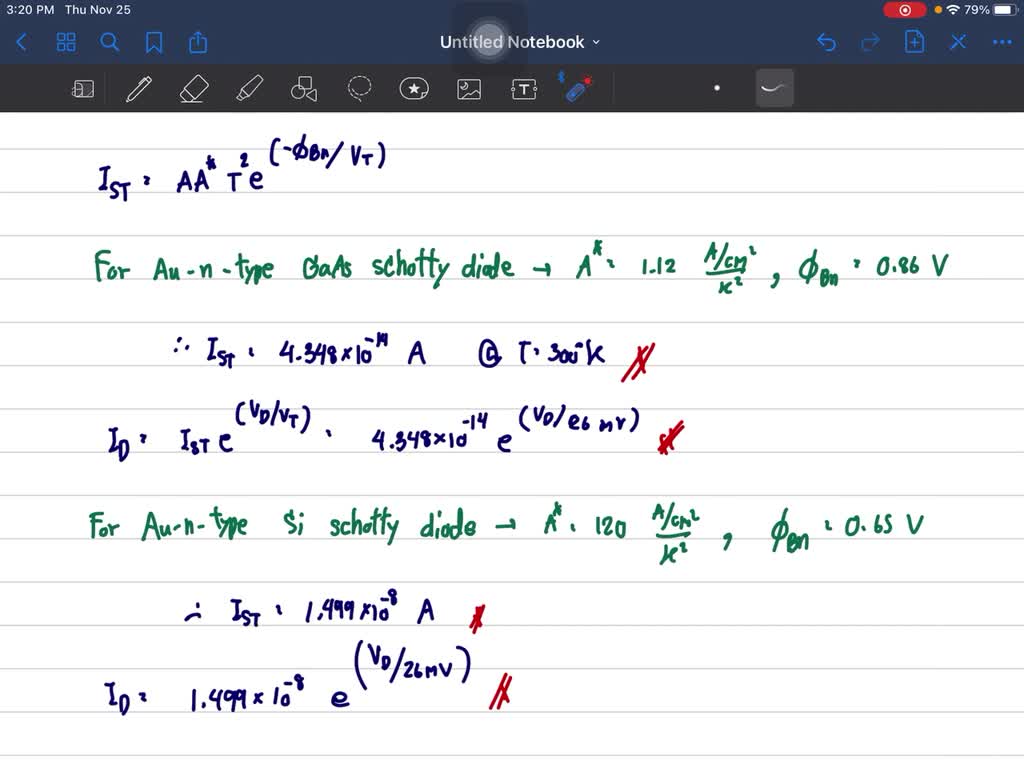The image size is (1024, 768).
Task: Select the Pen tool
Action: 138,88
